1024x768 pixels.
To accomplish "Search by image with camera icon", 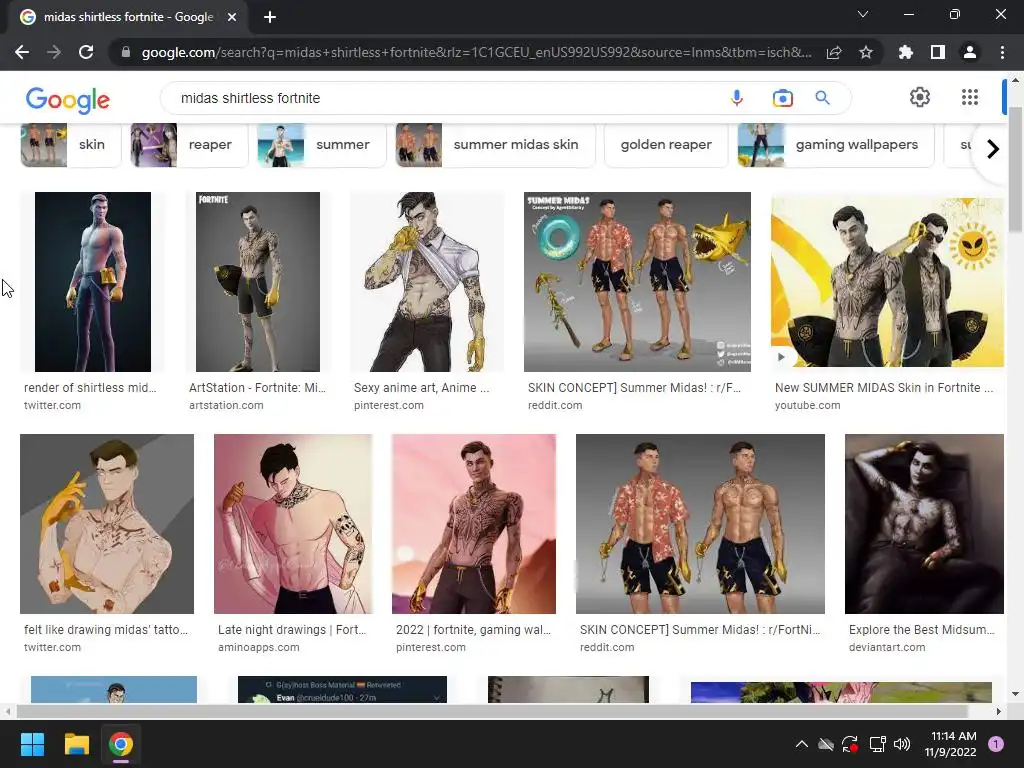I will [782, 98].
